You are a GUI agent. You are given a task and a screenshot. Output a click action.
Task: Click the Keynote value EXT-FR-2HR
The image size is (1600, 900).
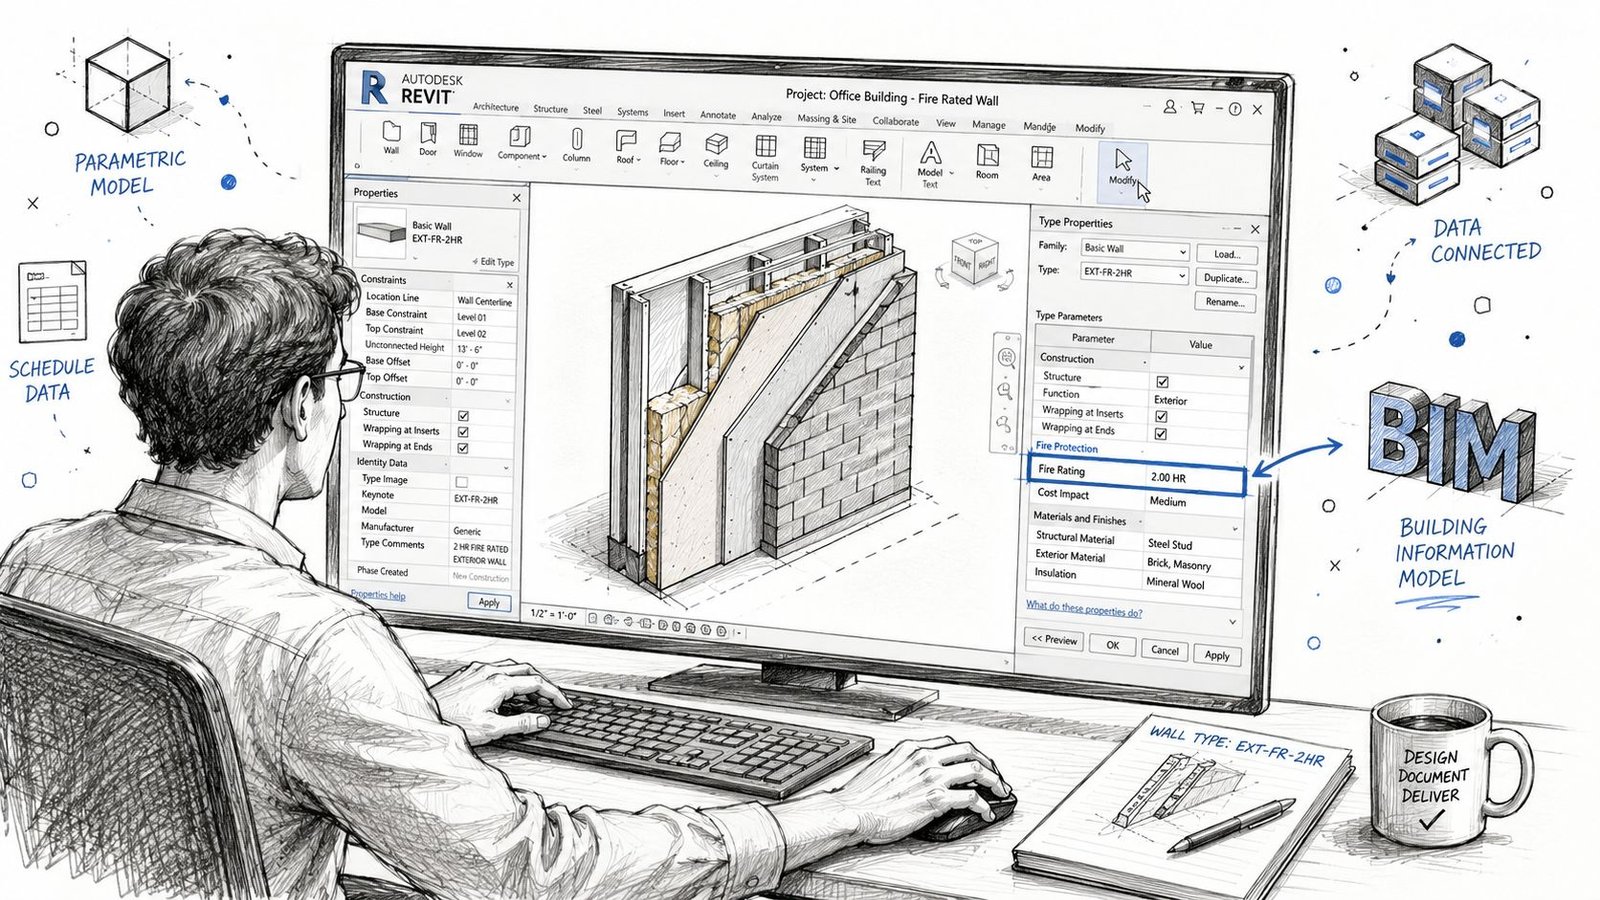pyautogui.click(x=476, y=499)
